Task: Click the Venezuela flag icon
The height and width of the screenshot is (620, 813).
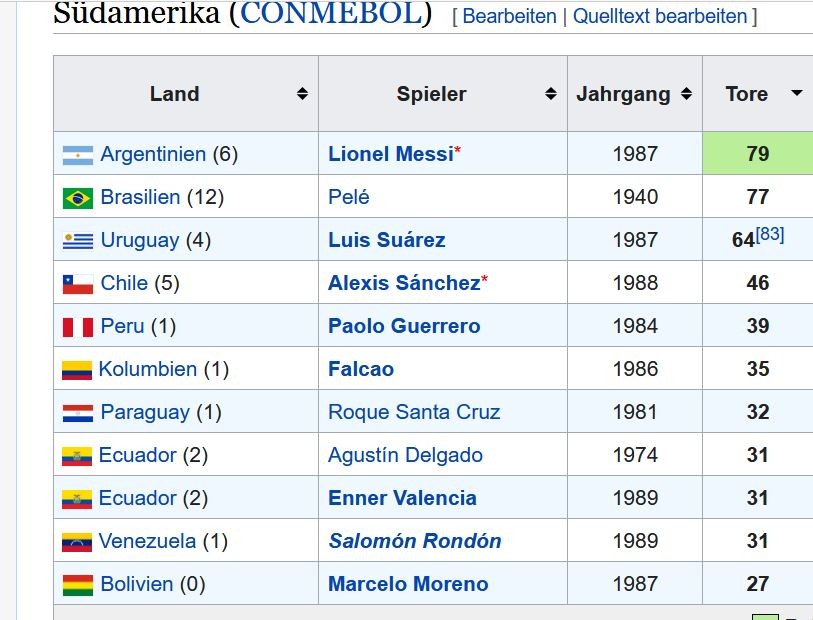Action: click(x=77, y=542)
